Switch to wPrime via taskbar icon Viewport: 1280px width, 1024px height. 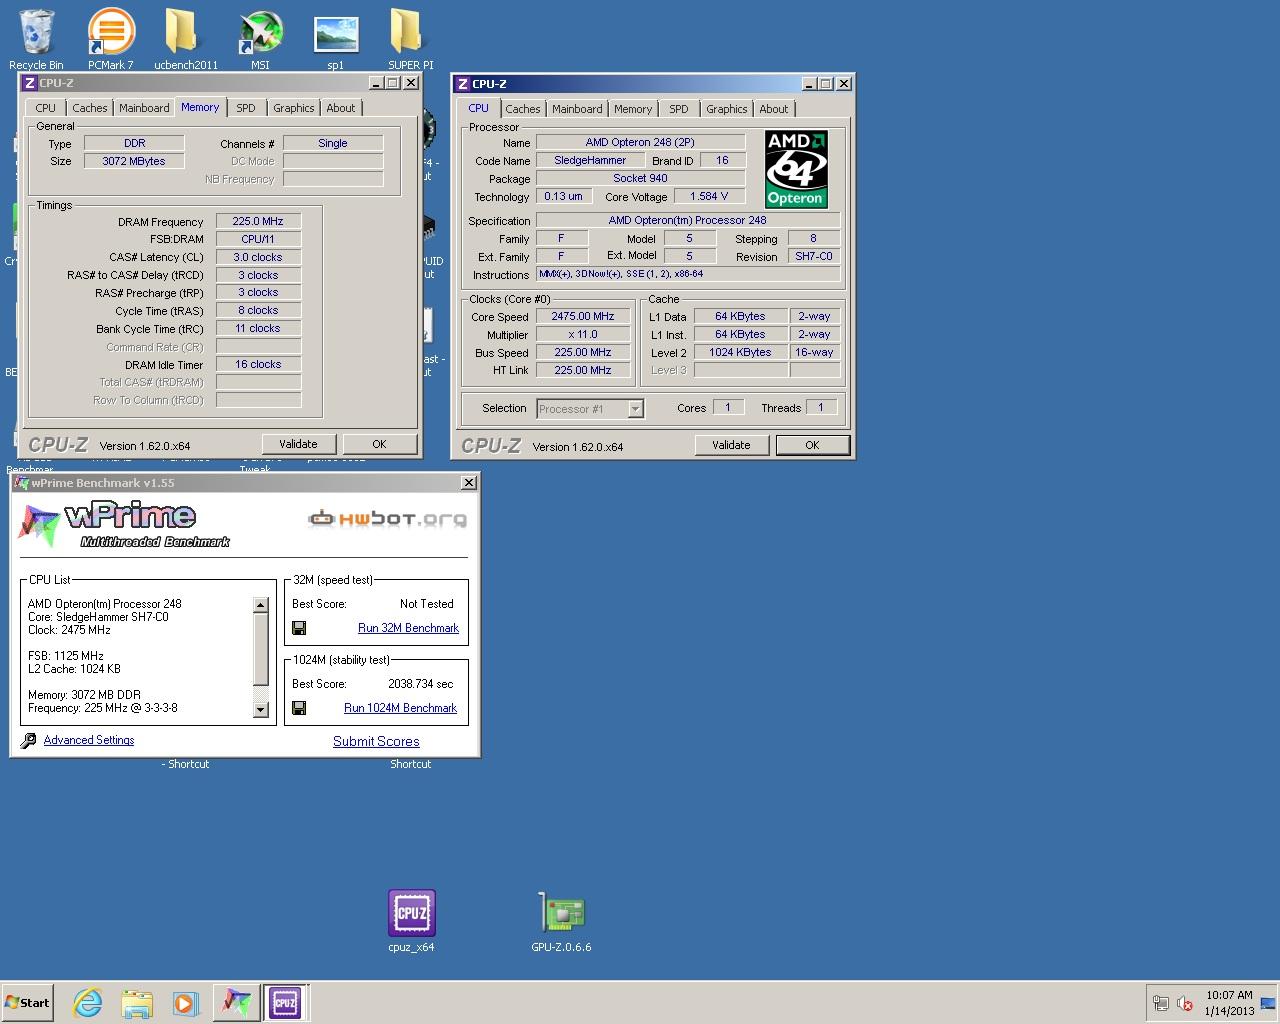[x=236, y=1003]
